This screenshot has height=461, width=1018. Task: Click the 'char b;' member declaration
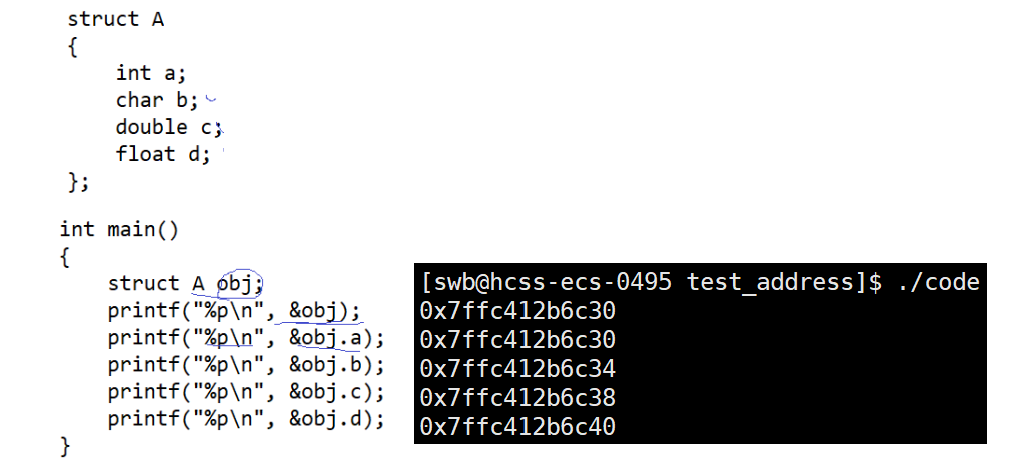point(157,100)
